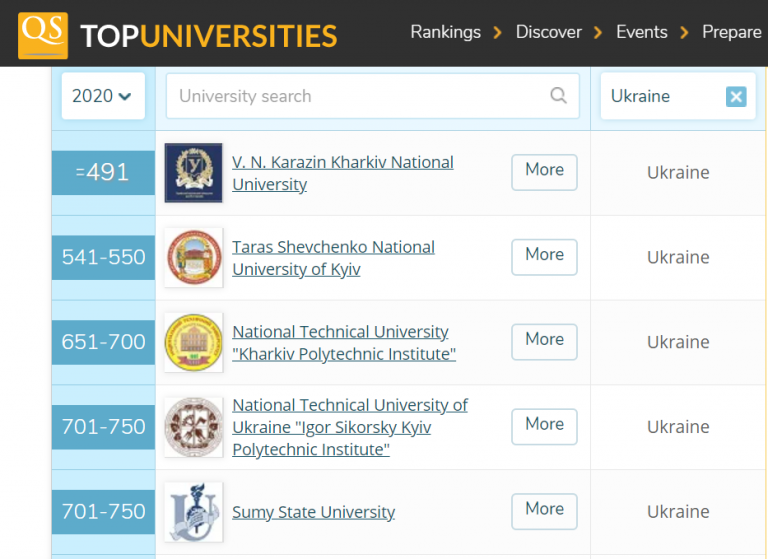This screenshot has height=559, width=768.
Task: Expand the chevron after Events
Action: coord(684,33)
